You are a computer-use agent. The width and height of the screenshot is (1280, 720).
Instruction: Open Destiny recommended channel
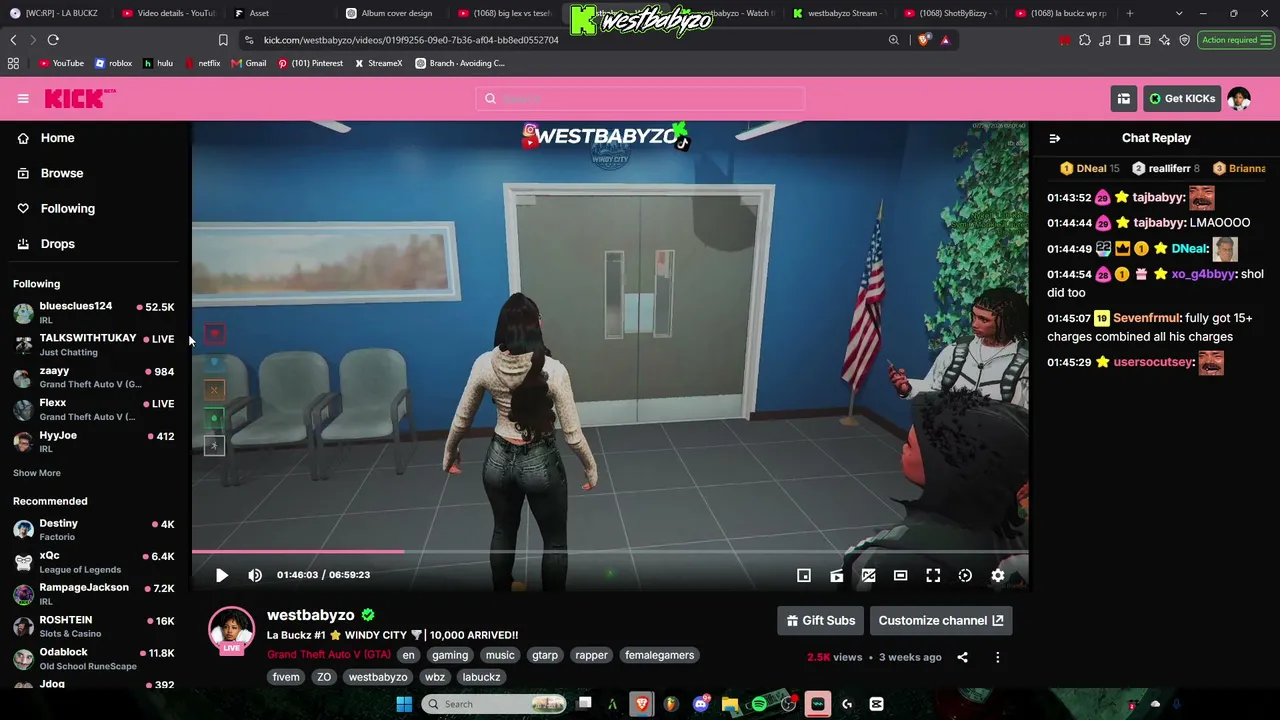point(94,530)
